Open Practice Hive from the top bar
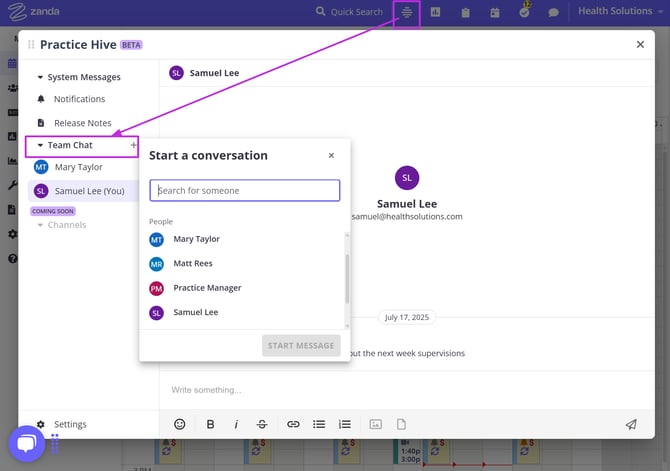The image size is (670, 471). coord(407,12)
